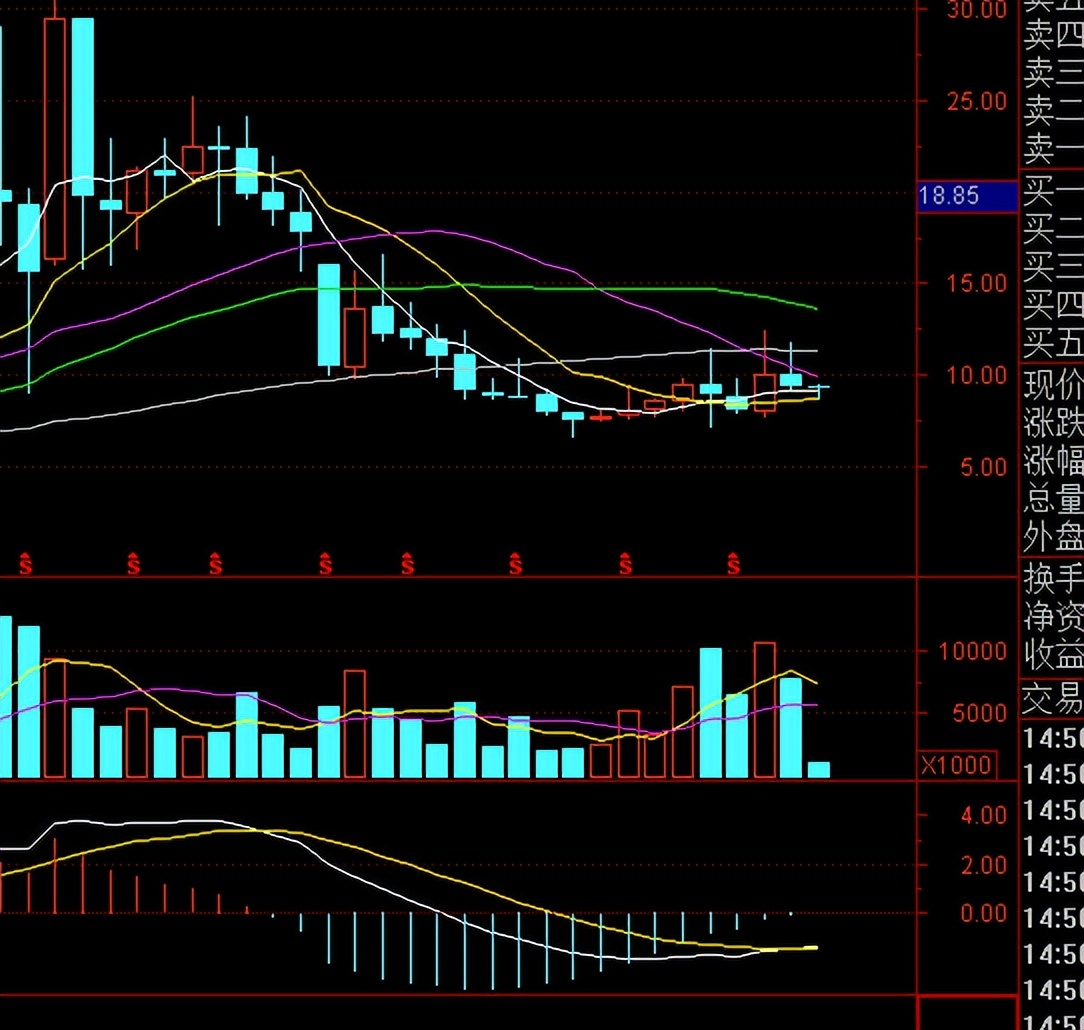Click the 换手 turnover label
This screenshot has width=1084, height=1030.
(x=1052, y=579)
